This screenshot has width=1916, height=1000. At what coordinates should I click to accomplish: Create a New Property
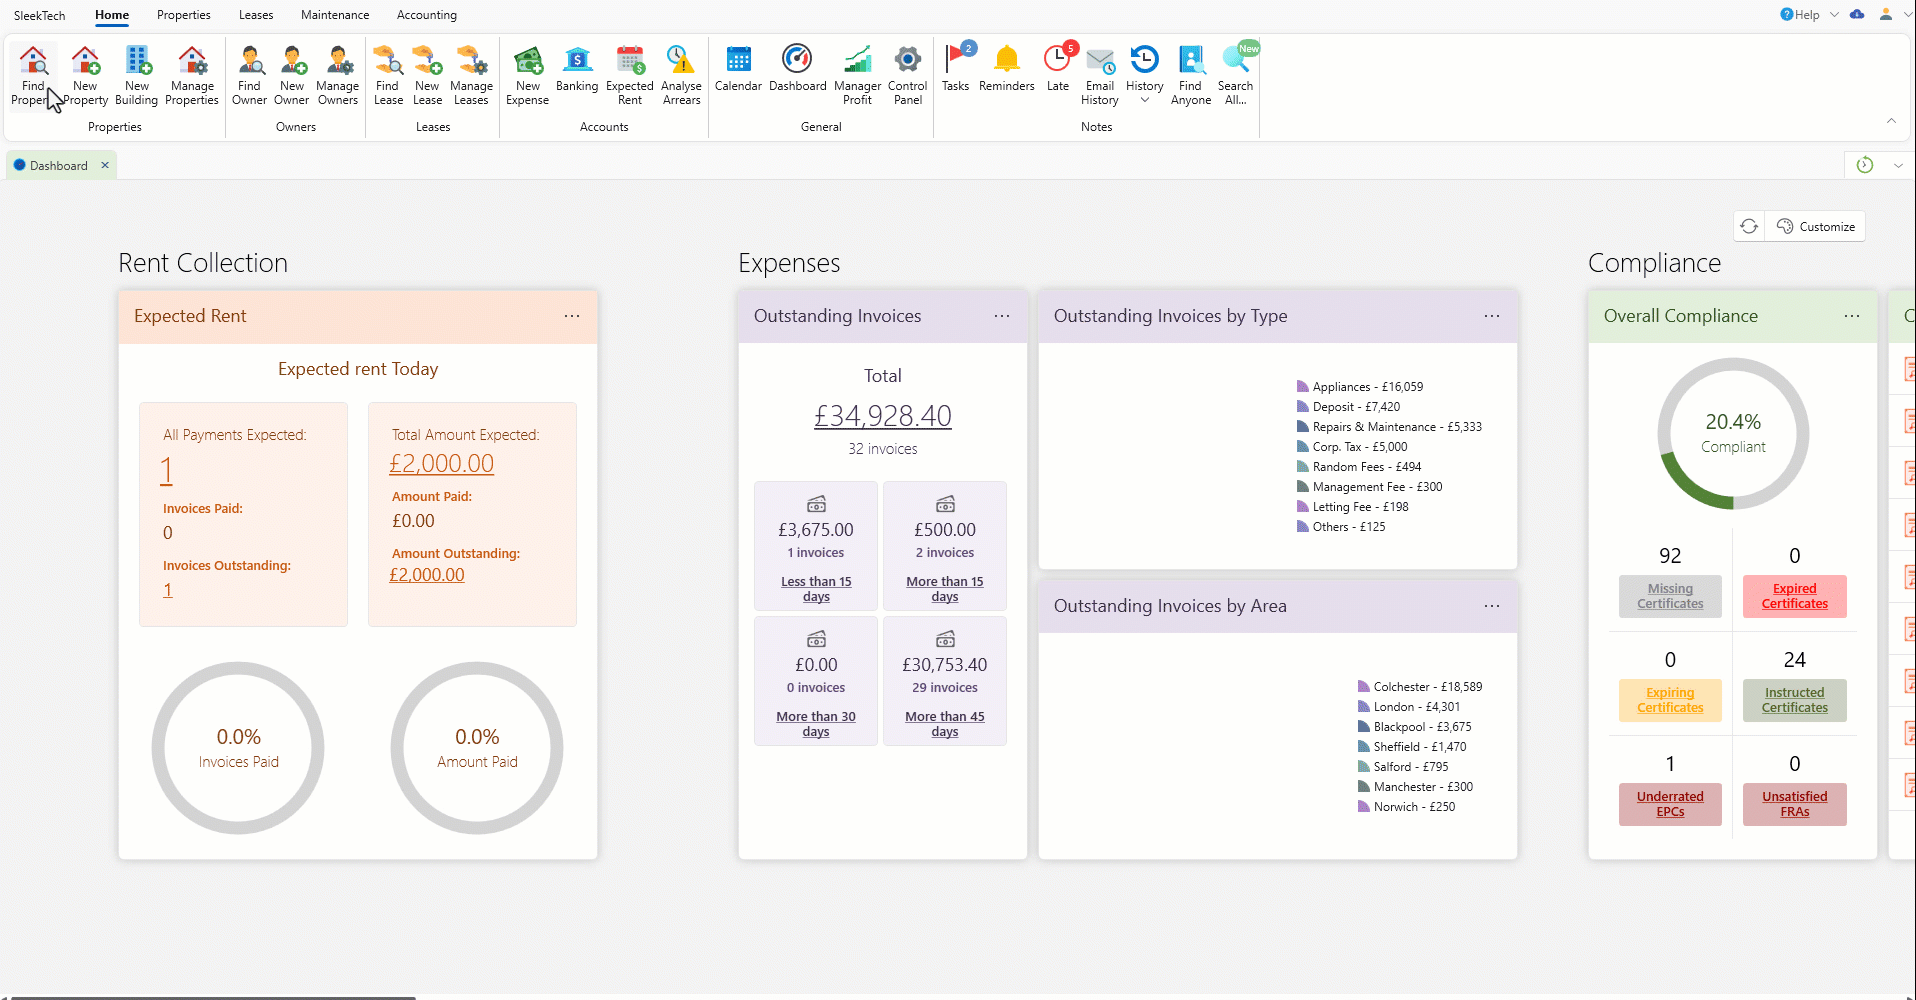(x=86, y=75)
